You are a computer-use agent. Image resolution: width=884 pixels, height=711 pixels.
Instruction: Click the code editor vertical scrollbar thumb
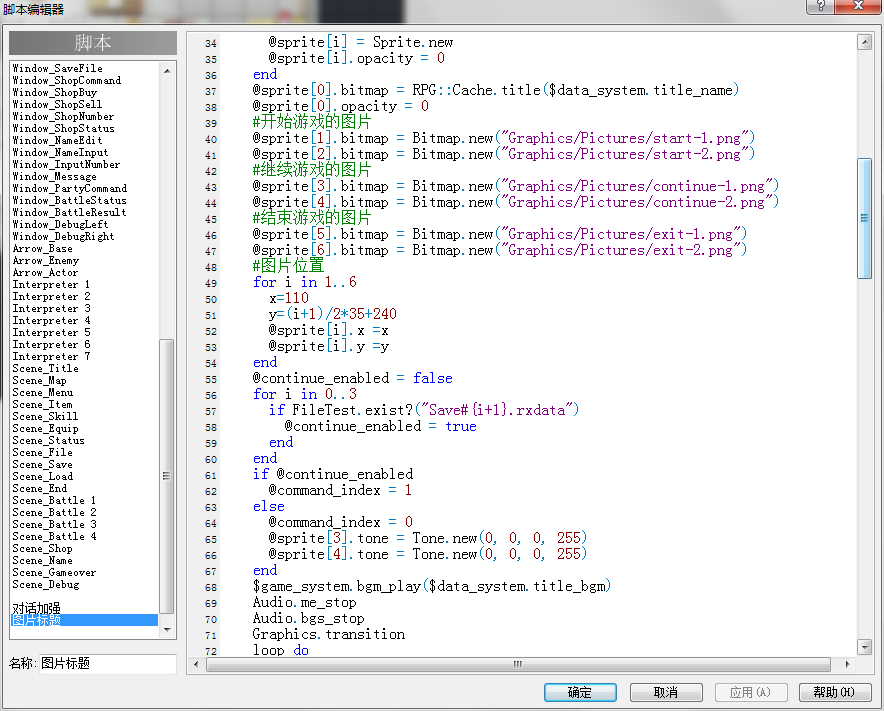pyautogui.click(x=864, y=218)
